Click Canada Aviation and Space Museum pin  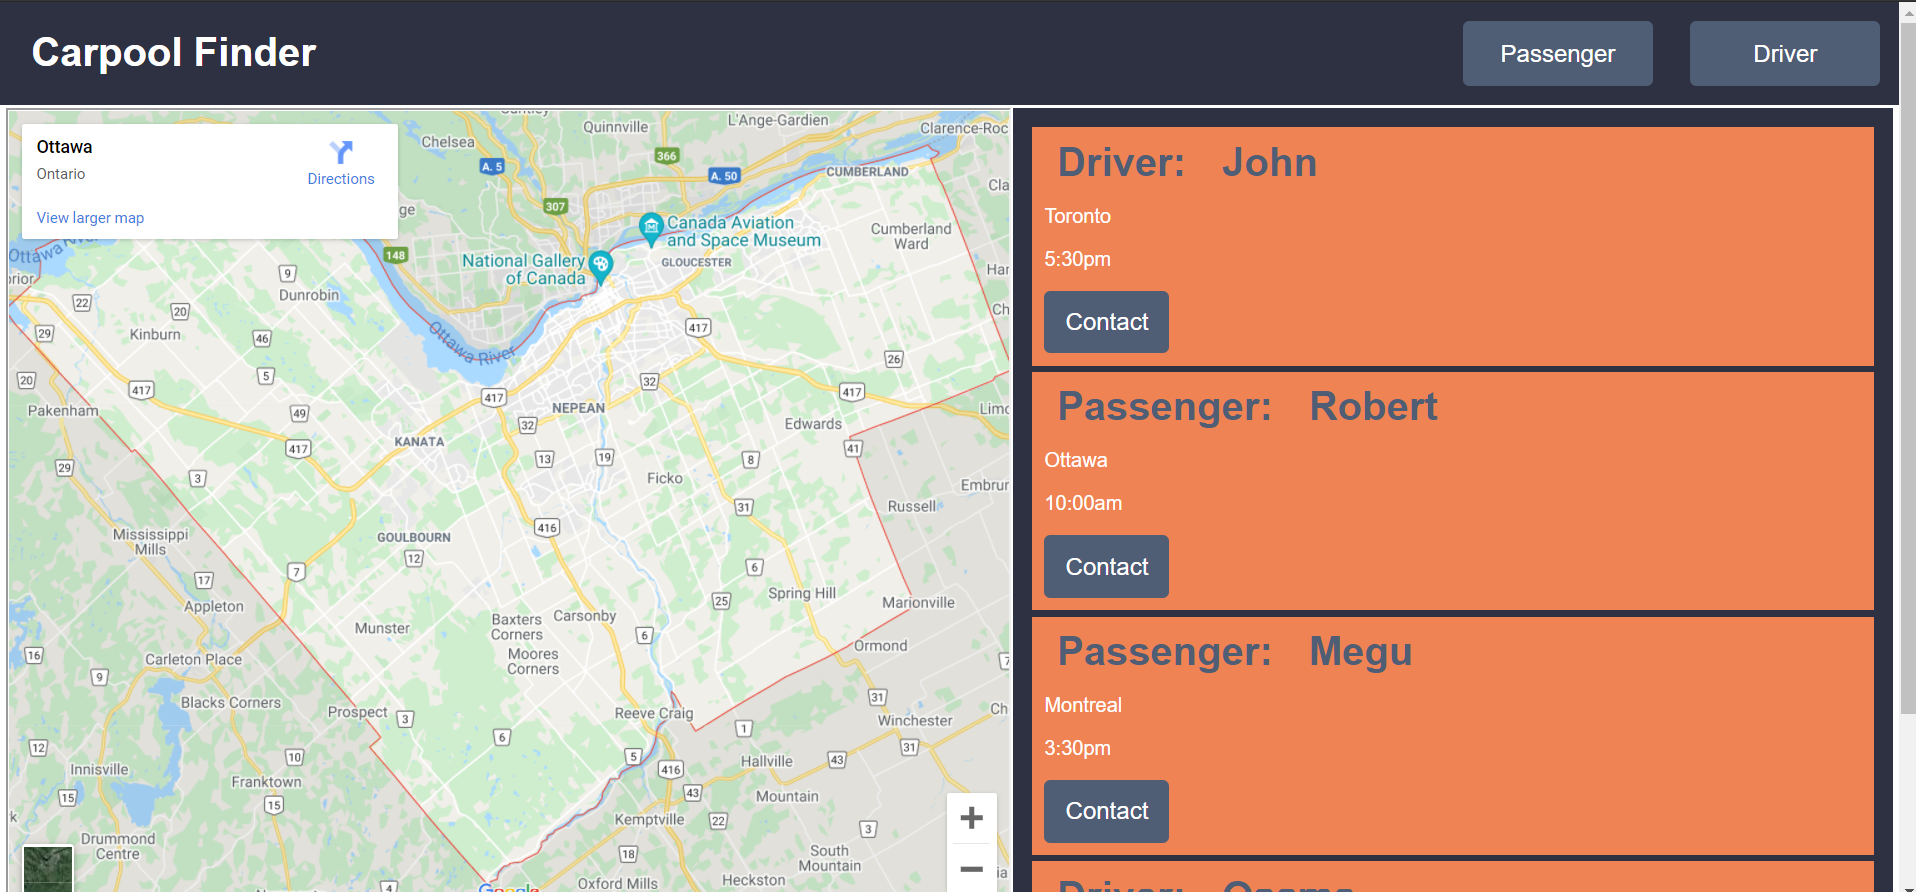pyautogui.click(x=651, y=229)
